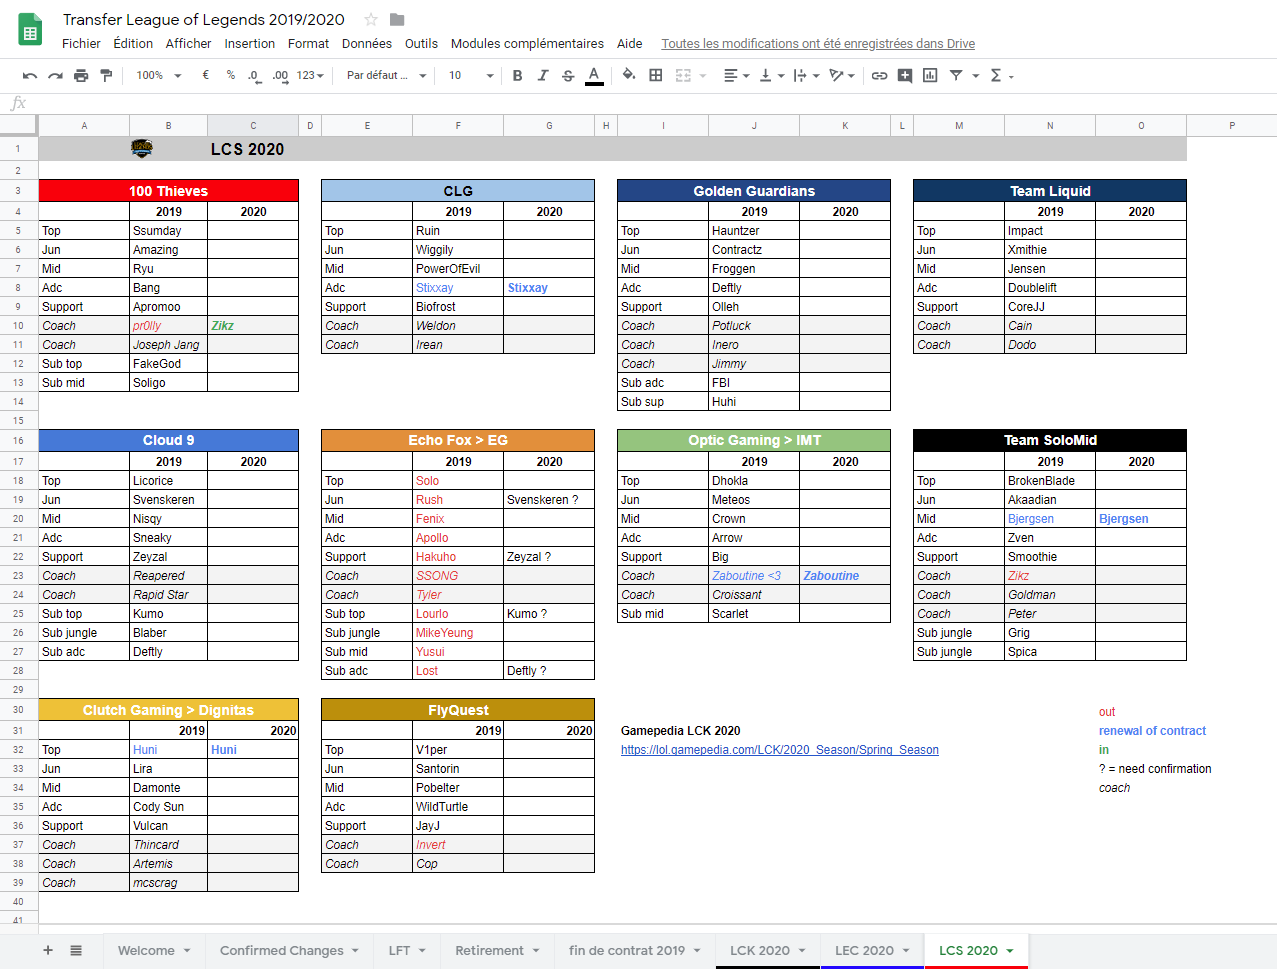Open LCS 2020 tab options arrow
1277x969 pixels.
pyautogui.click(x=1010, y=951)
